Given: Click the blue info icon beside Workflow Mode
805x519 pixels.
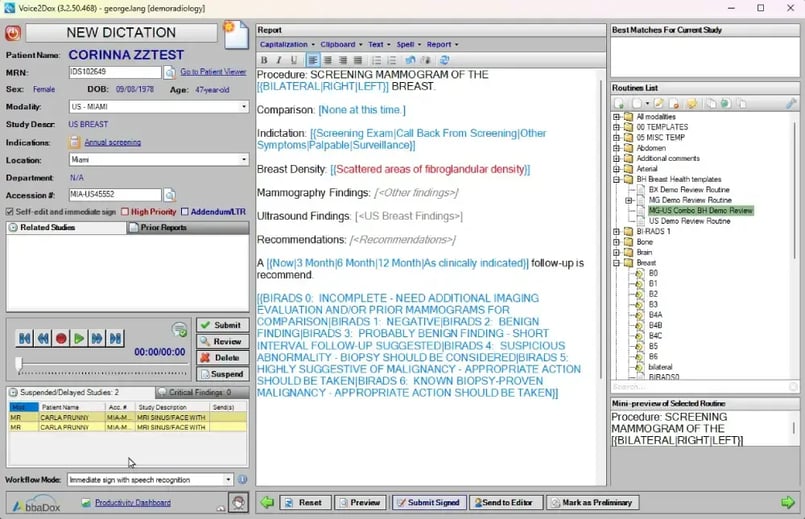Looking at the screenshot, I should 242,479.
